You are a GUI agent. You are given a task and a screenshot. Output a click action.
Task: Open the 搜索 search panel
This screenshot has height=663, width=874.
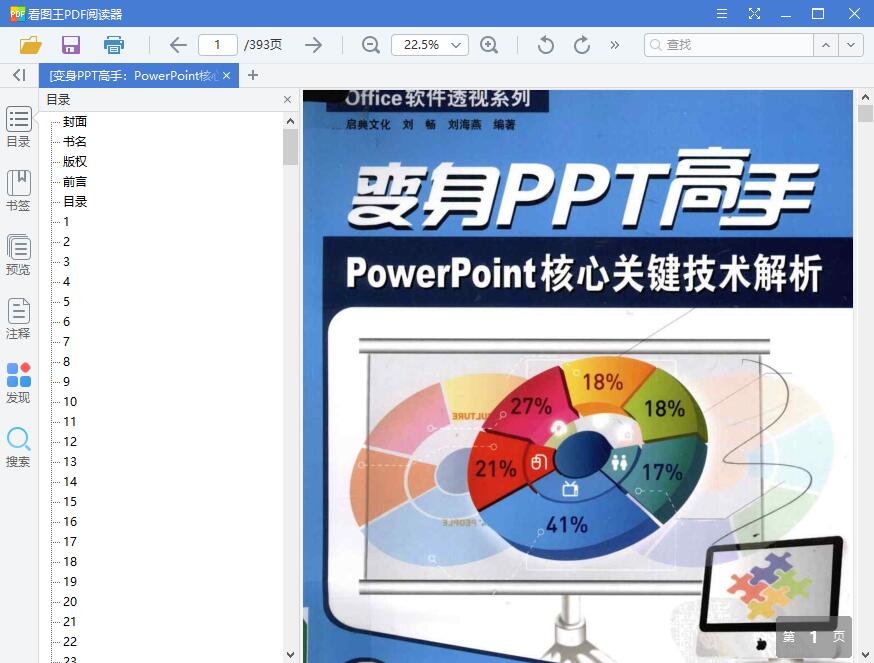tap(18, 448)
